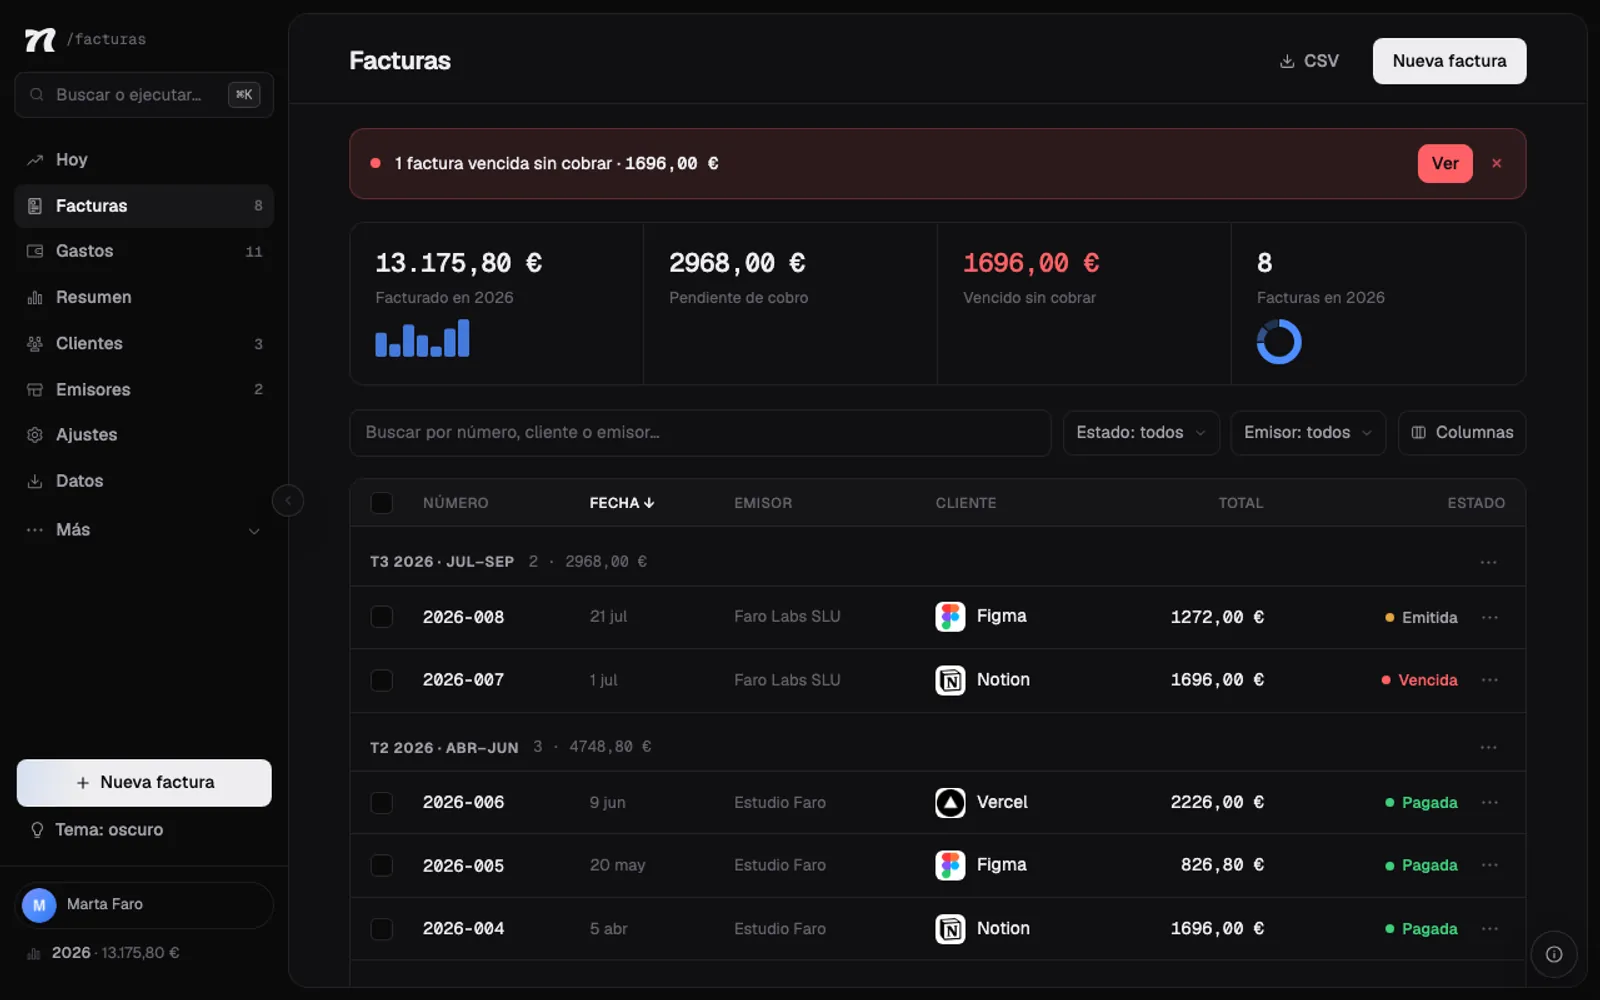Open Emisores in the sidebar

[144, 389]
